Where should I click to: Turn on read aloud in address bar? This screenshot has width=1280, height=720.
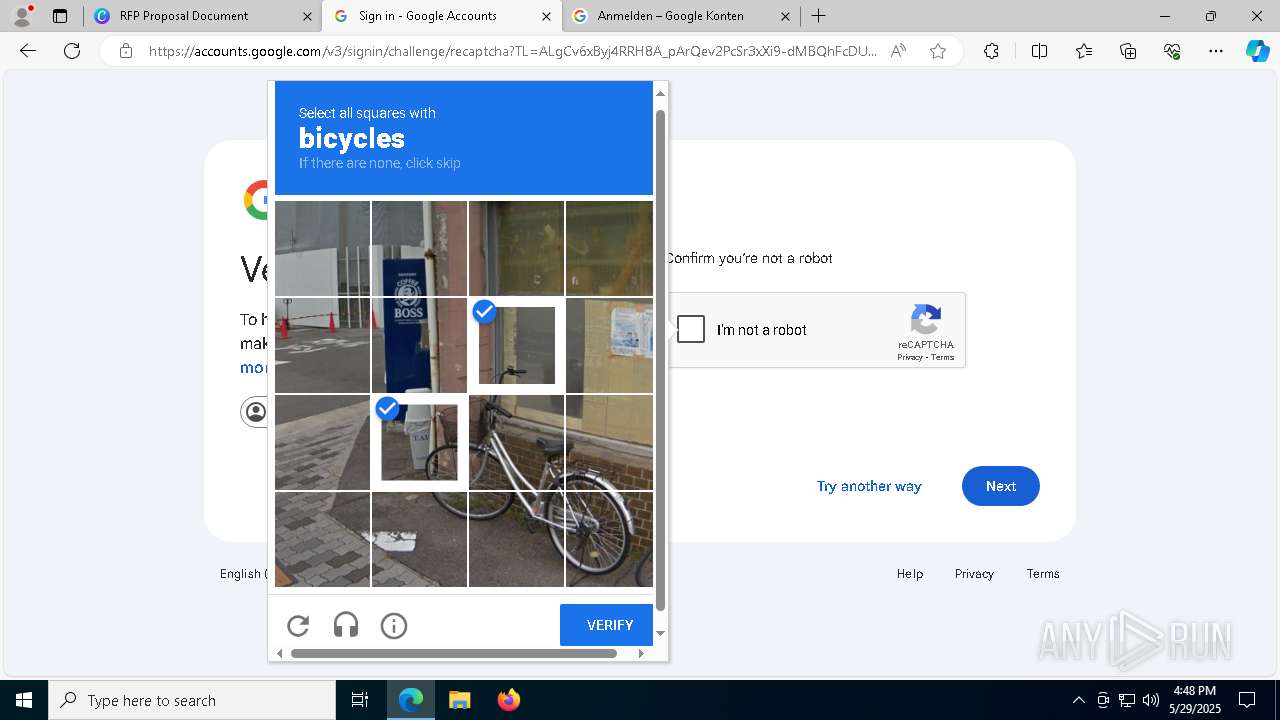(898, 51)
